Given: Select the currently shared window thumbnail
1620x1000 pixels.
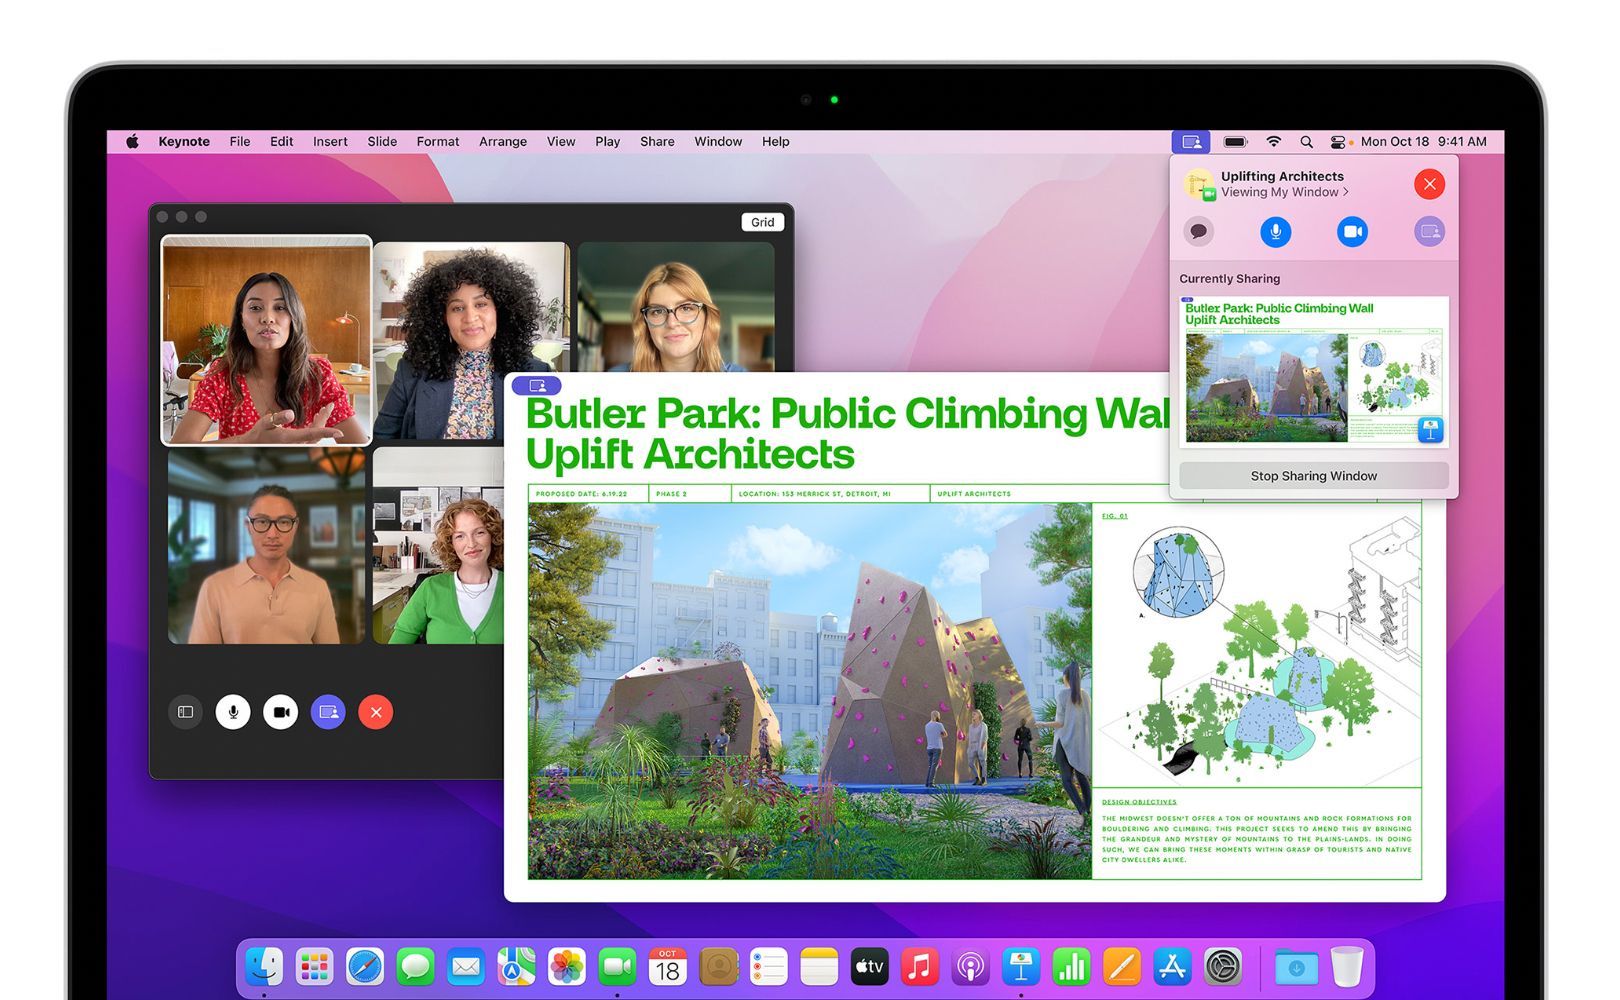Looking at the screenshot, I should point(1314,371).
